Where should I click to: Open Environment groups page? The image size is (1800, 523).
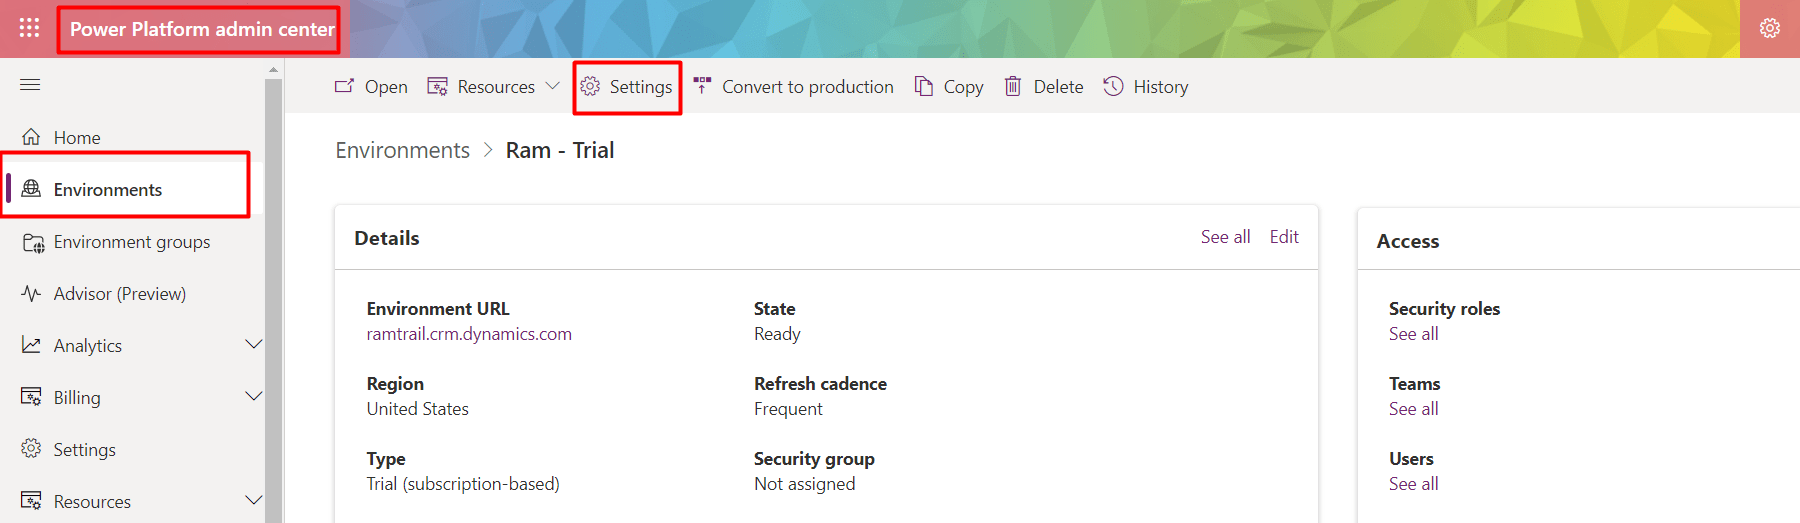pos(133,242)
